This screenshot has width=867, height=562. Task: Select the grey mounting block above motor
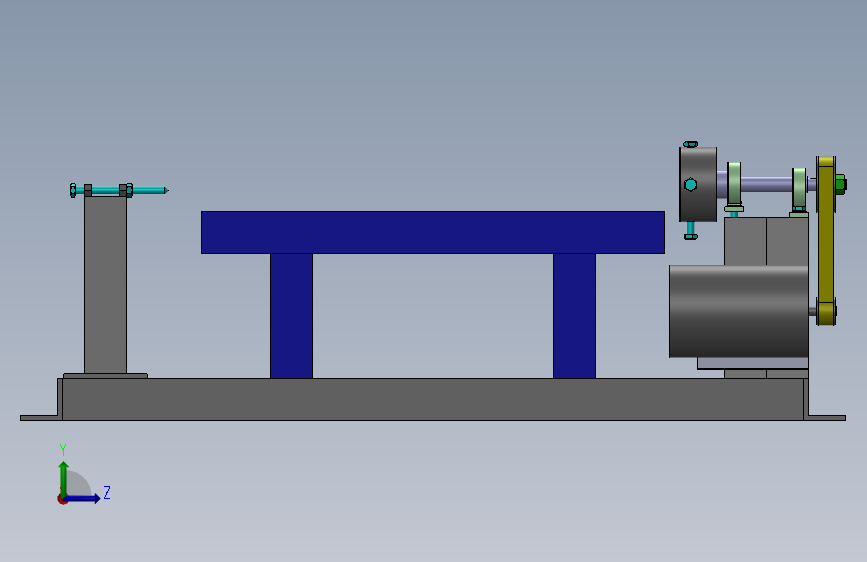[766, 241]
